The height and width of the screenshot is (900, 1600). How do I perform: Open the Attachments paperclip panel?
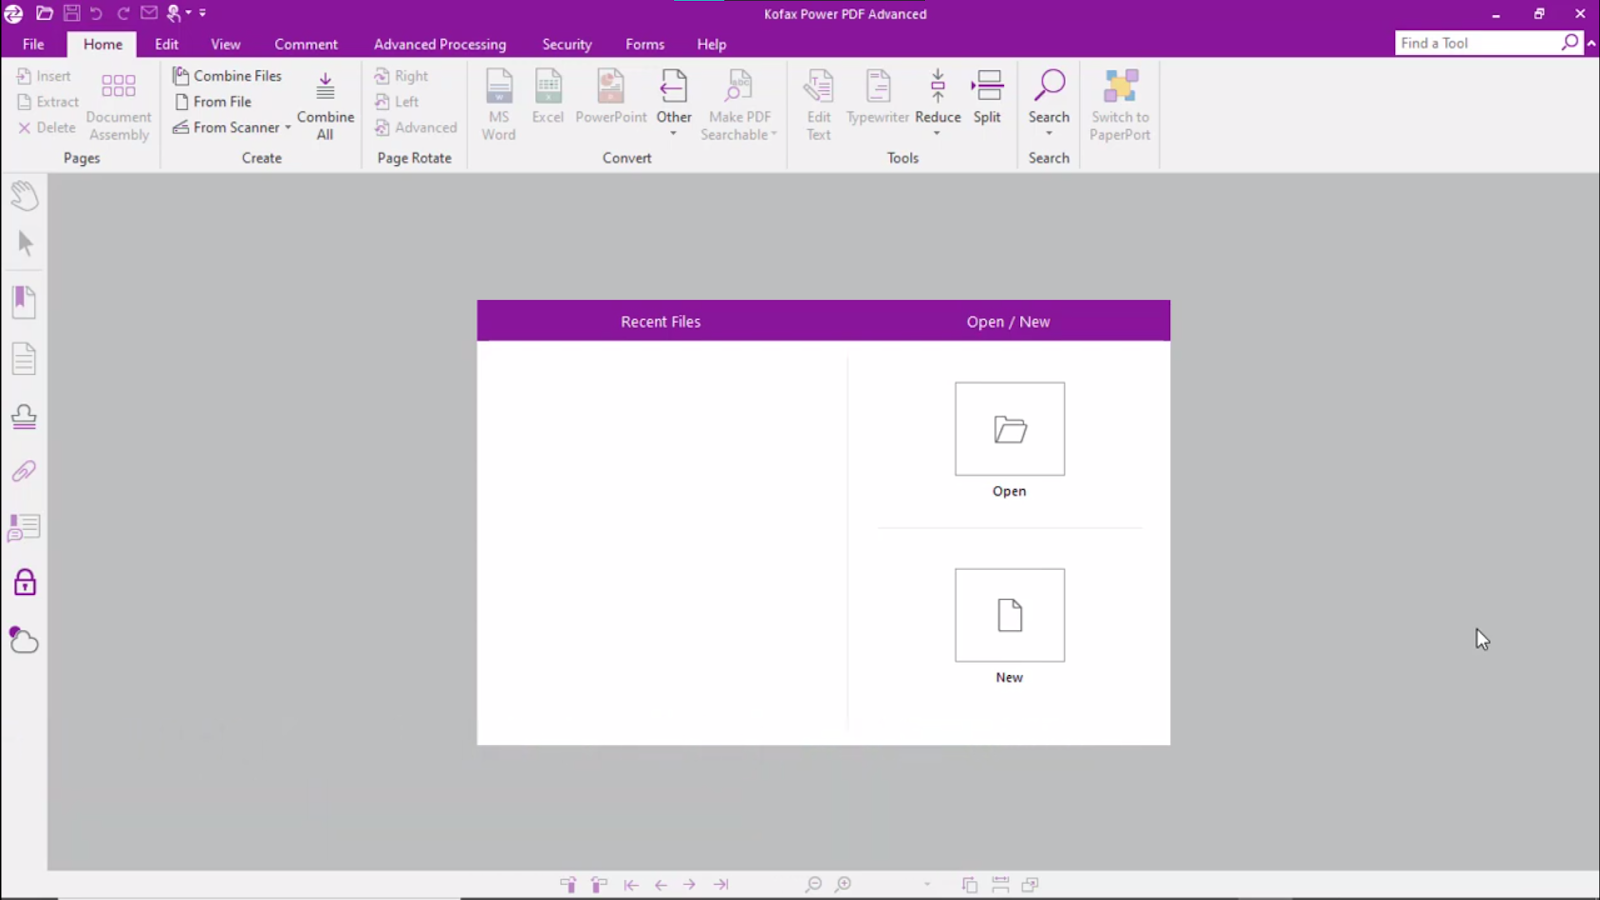(24, 471)
